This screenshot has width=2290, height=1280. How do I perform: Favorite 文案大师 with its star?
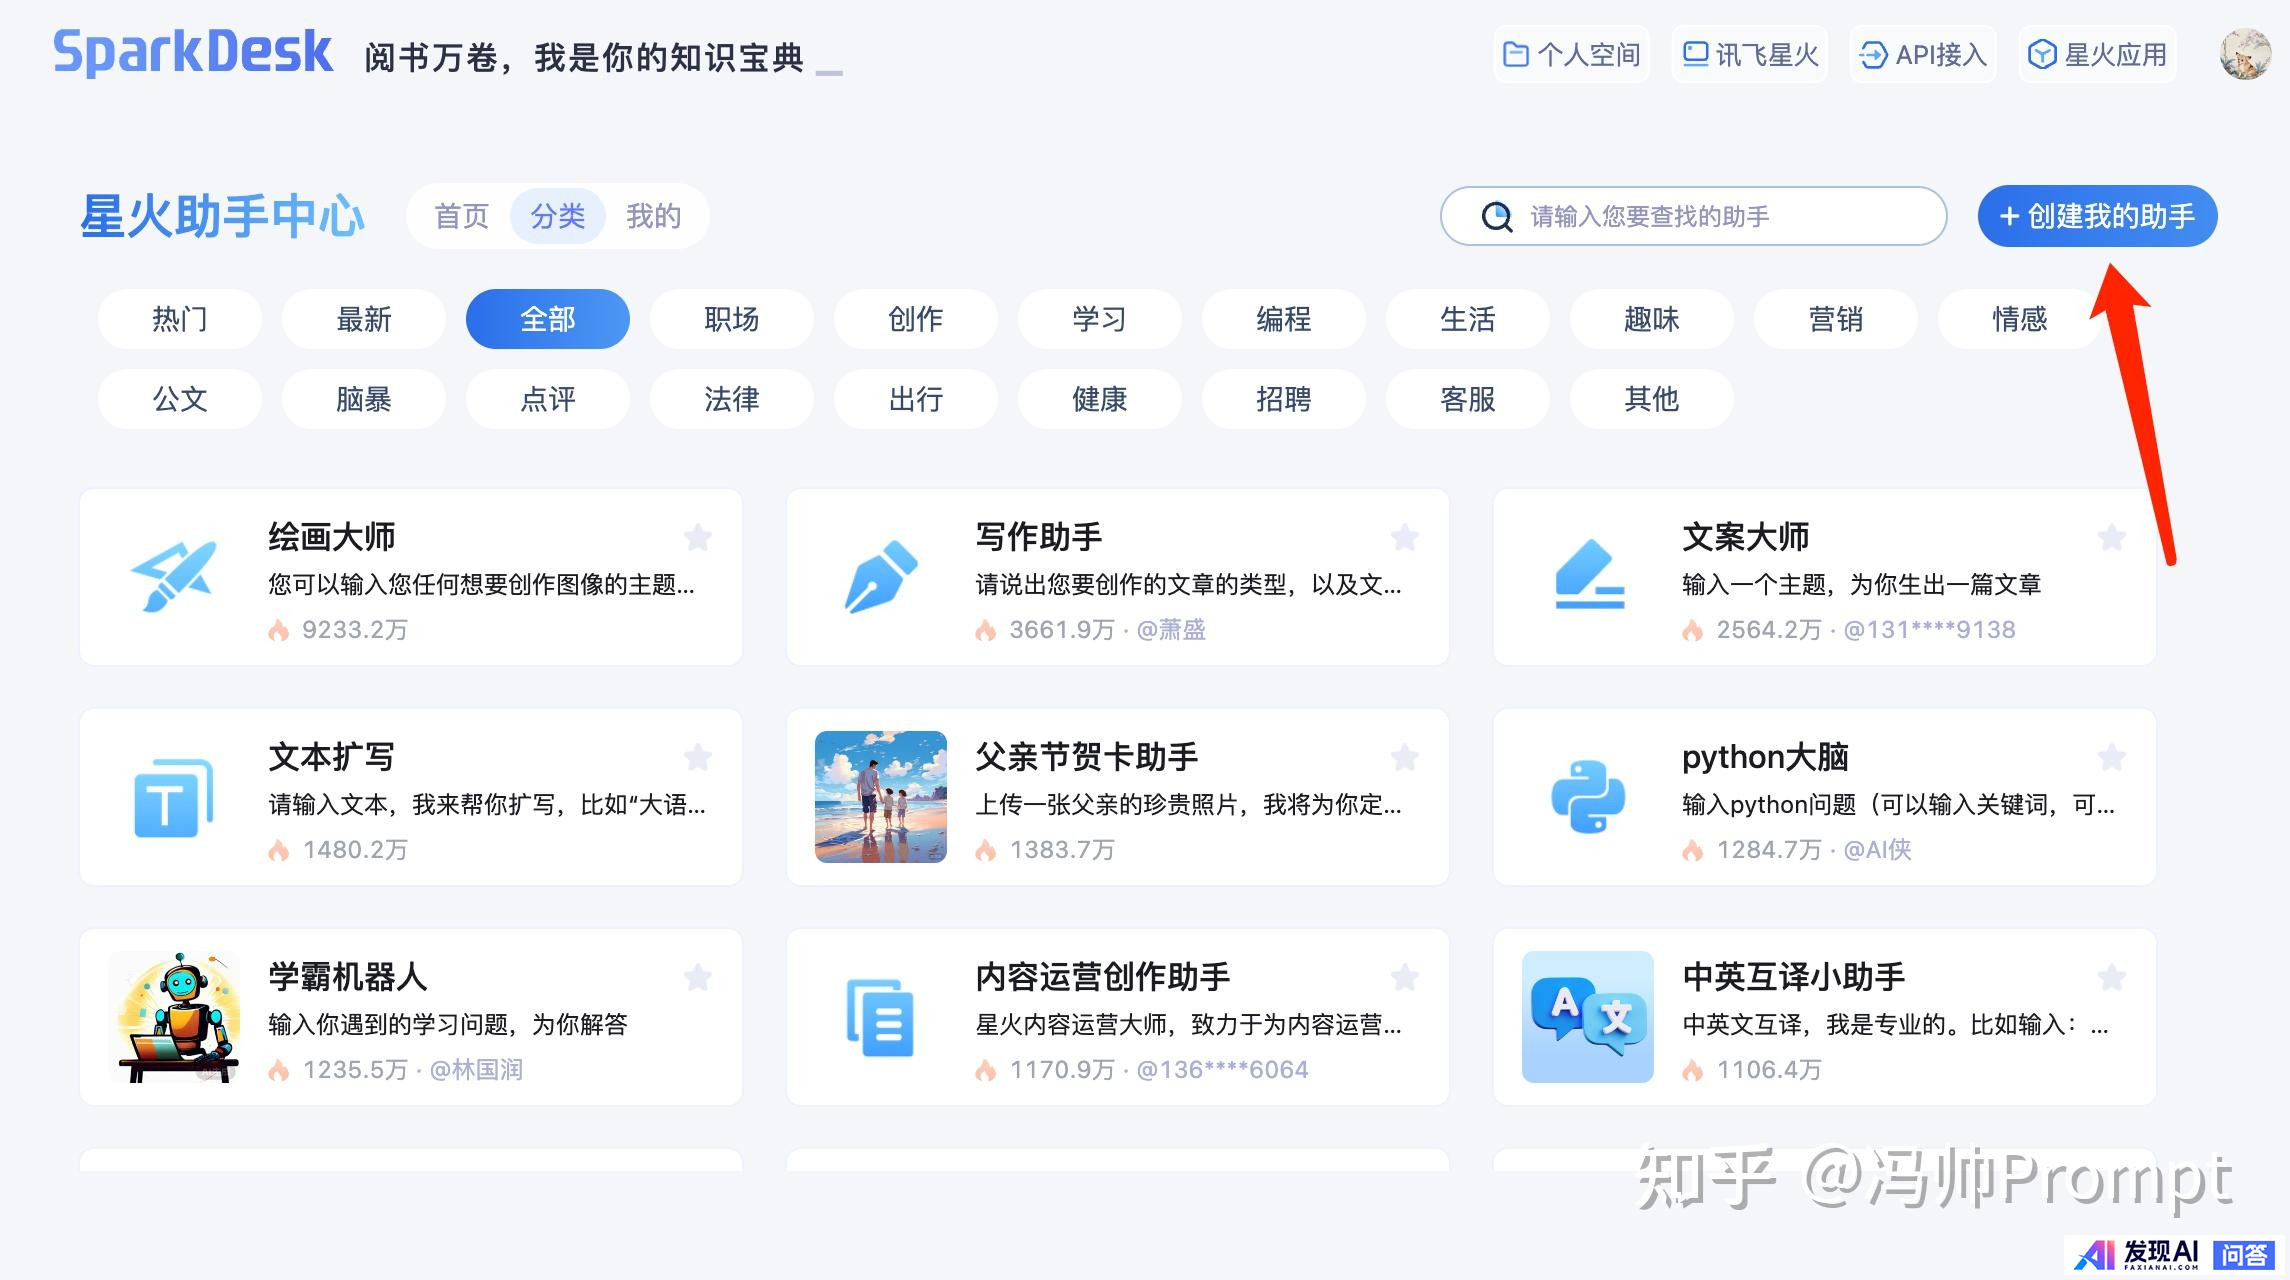click(2112, 538)
